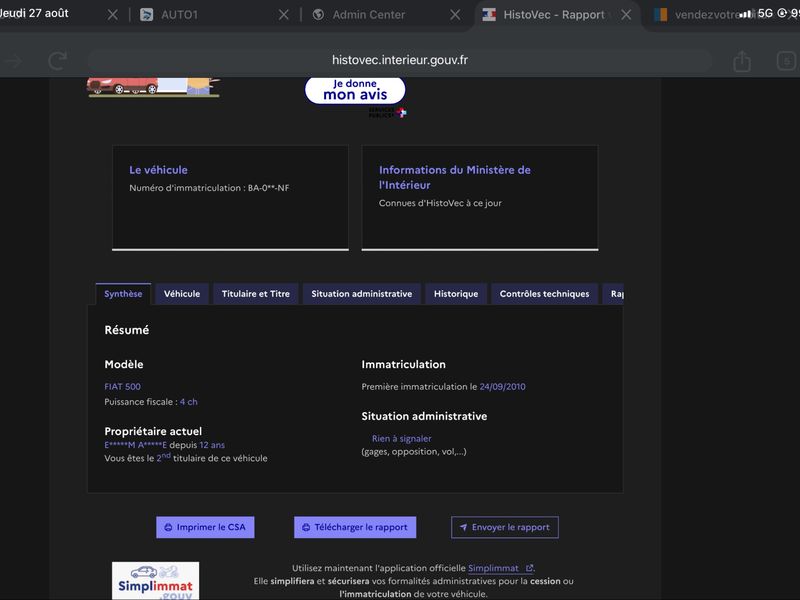Click the HistoVec tab favicon

(x=489, y=15)
